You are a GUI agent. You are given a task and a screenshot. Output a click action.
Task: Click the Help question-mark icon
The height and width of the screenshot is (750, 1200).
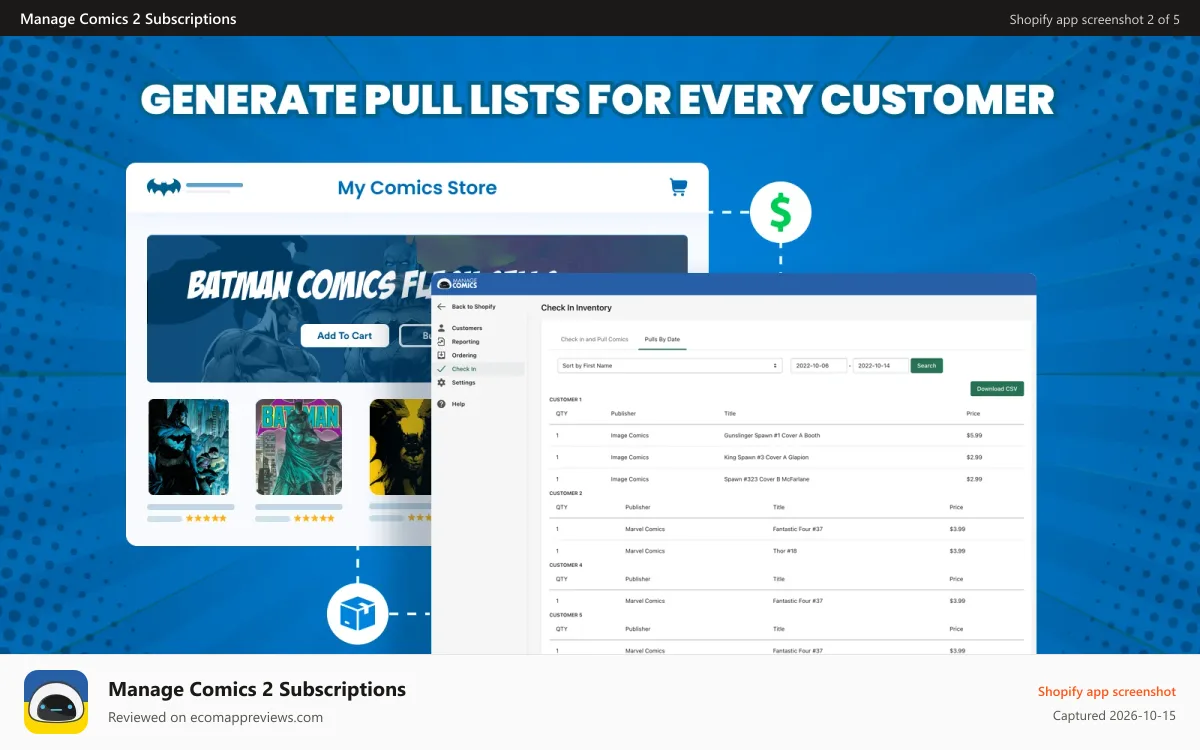441,404
